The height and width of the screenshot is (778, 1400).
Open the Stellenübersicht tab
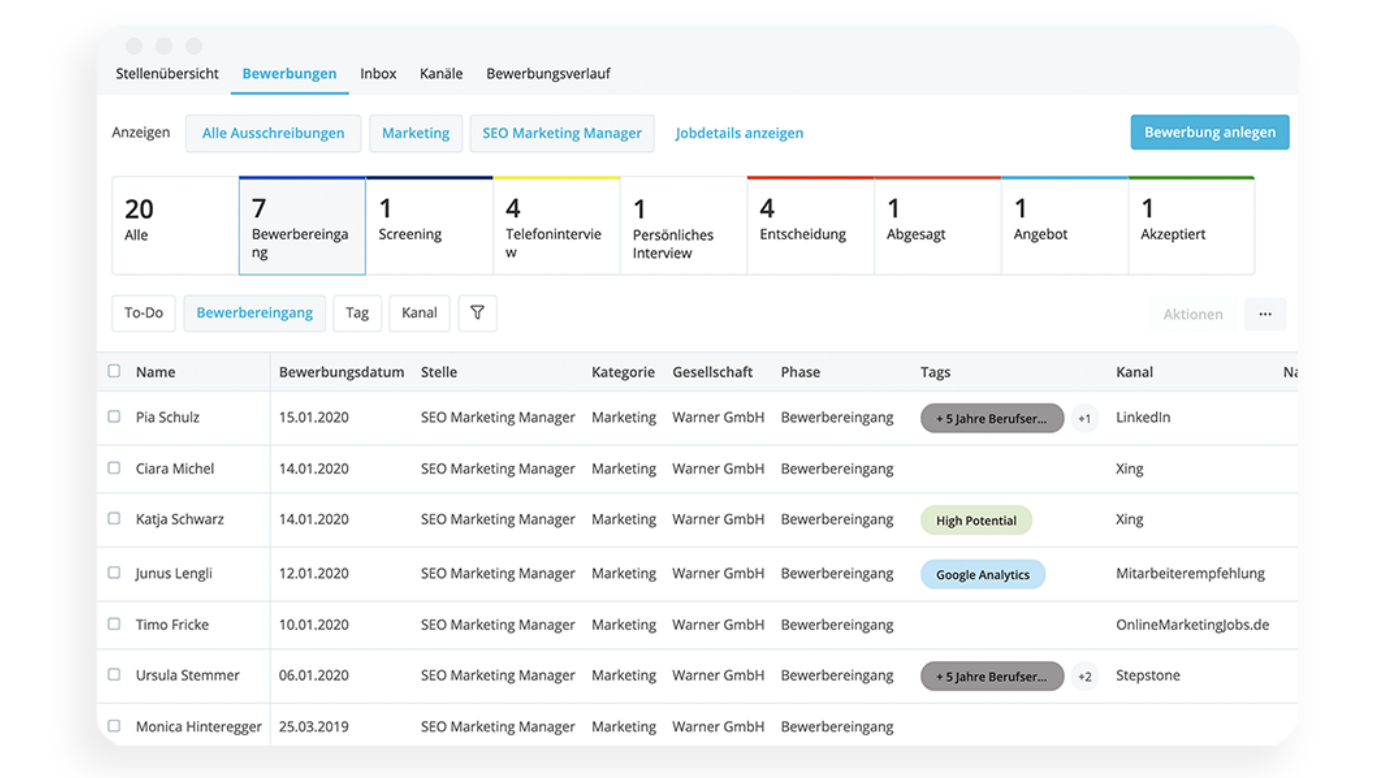(x=167, y=73)
